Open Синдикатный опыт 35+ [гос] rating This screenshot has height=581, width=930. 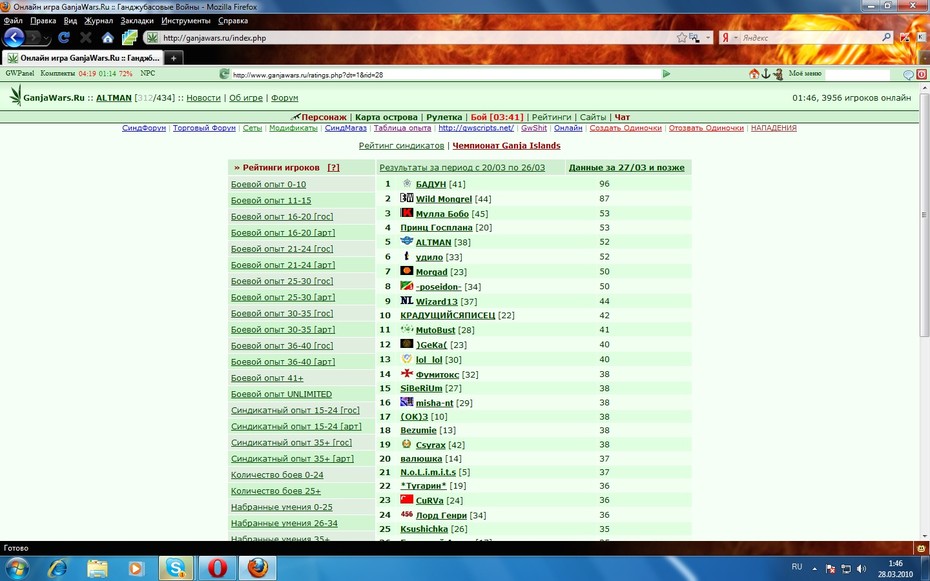(291, 442)
